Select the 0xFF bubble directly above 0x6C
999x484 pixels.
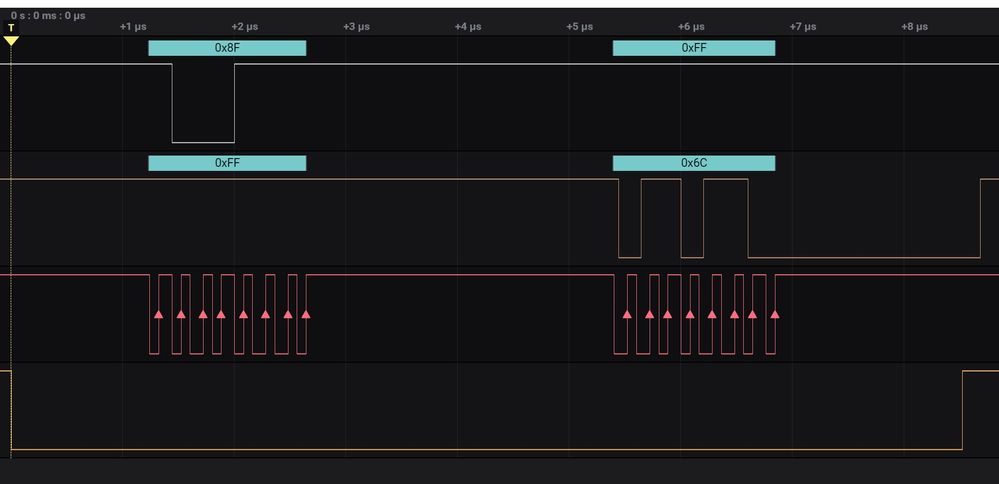click(x=694, y=48)
